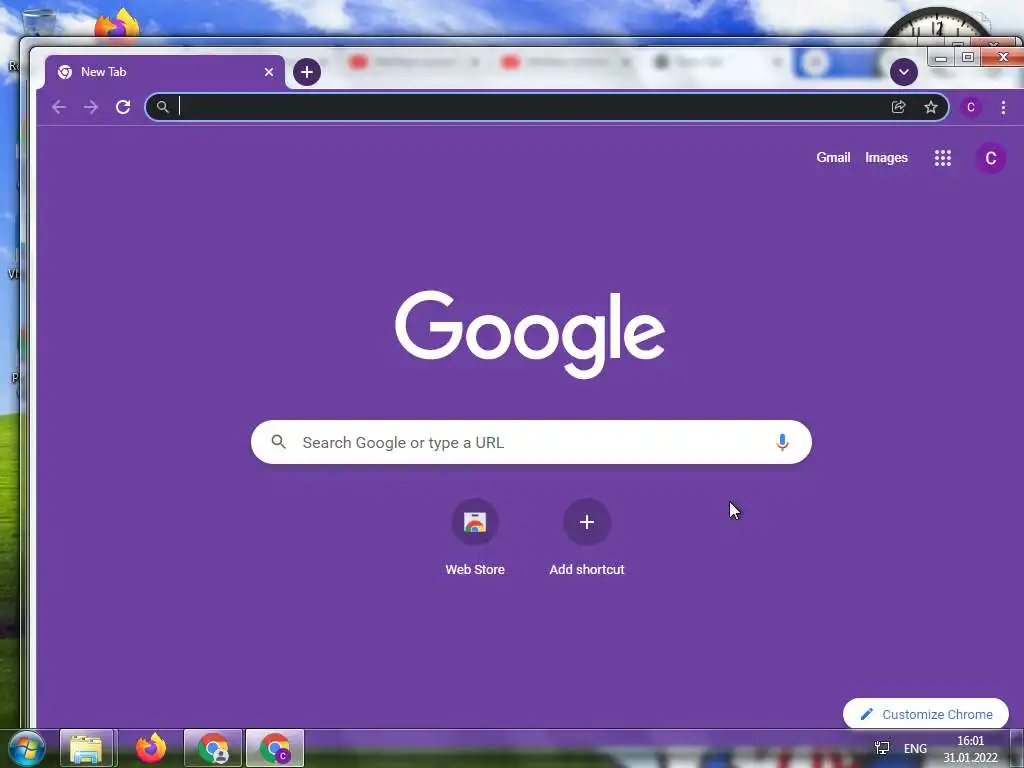The image size is (1024, 768).
Task: Open the taskbar clock showing 16:01
Action: [x=970, y=749]
